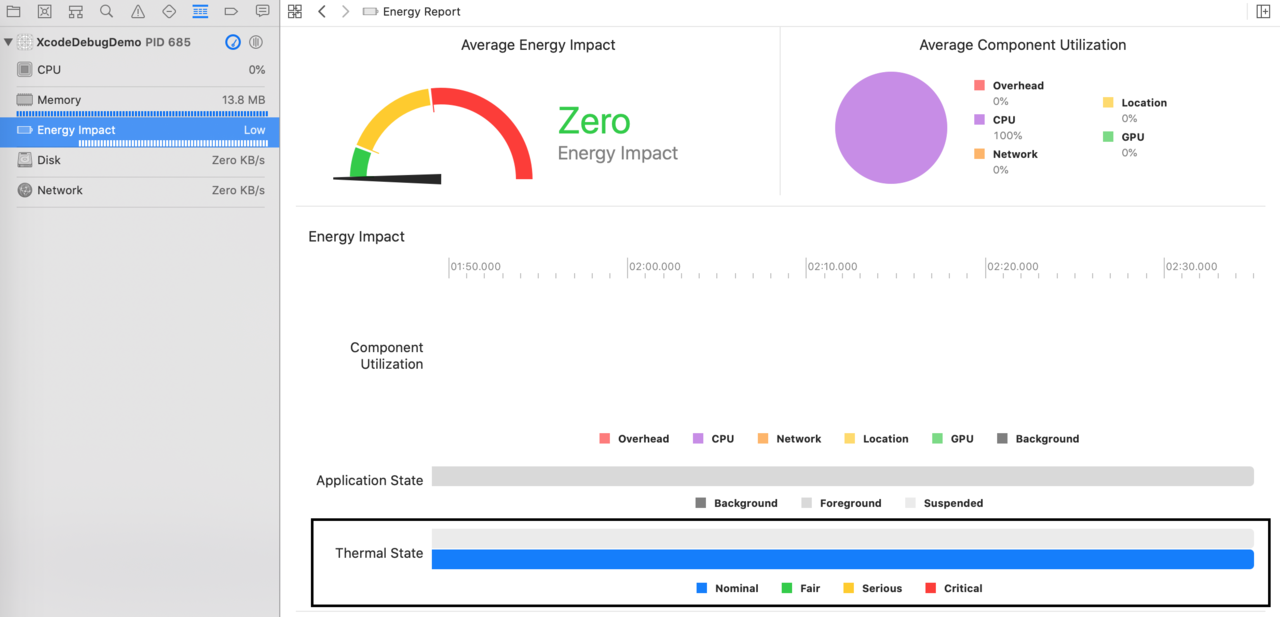Click the "Low" energy impact value in sidebar
This screenshot has width=1280, height=617.
(255, 130)
